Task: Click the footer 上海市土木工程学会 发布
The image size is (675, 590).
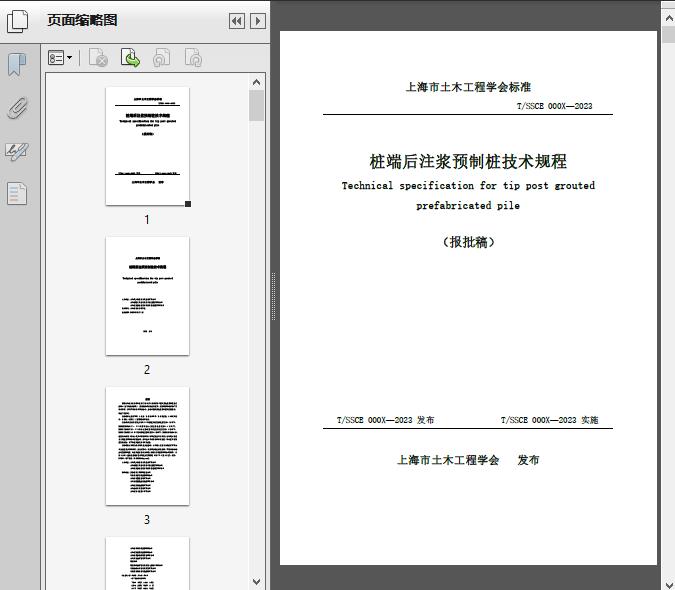Action: click(x=468, y=460)
